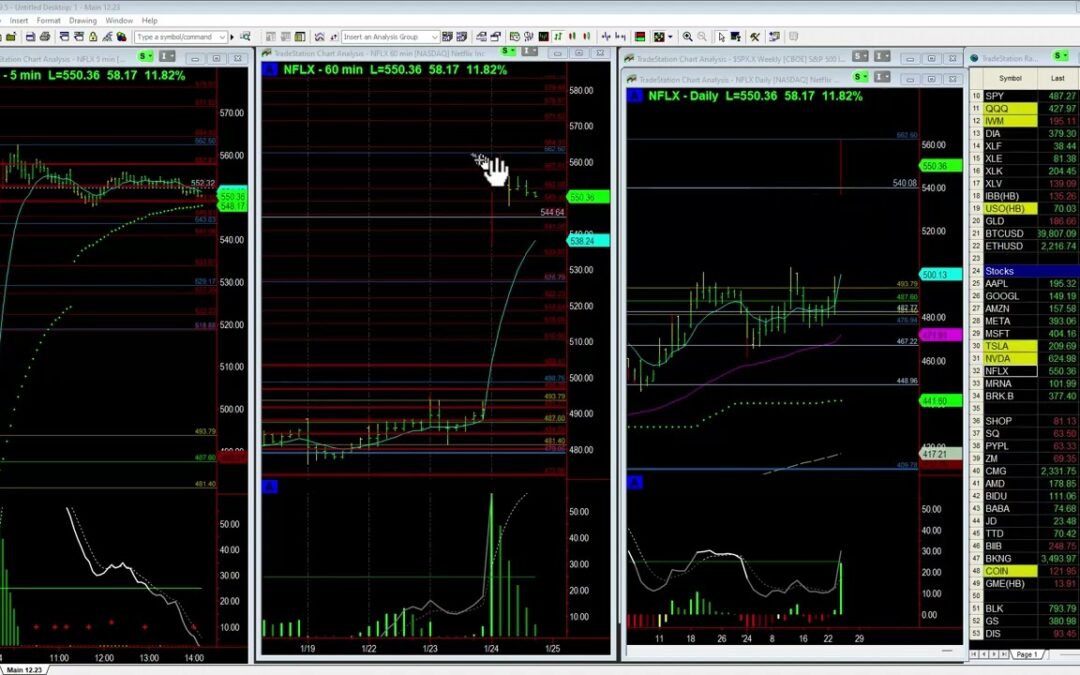Click the red-green market depth toolbar icon
The height and width of the screenshot is (675, 1080).
[640, 37]
